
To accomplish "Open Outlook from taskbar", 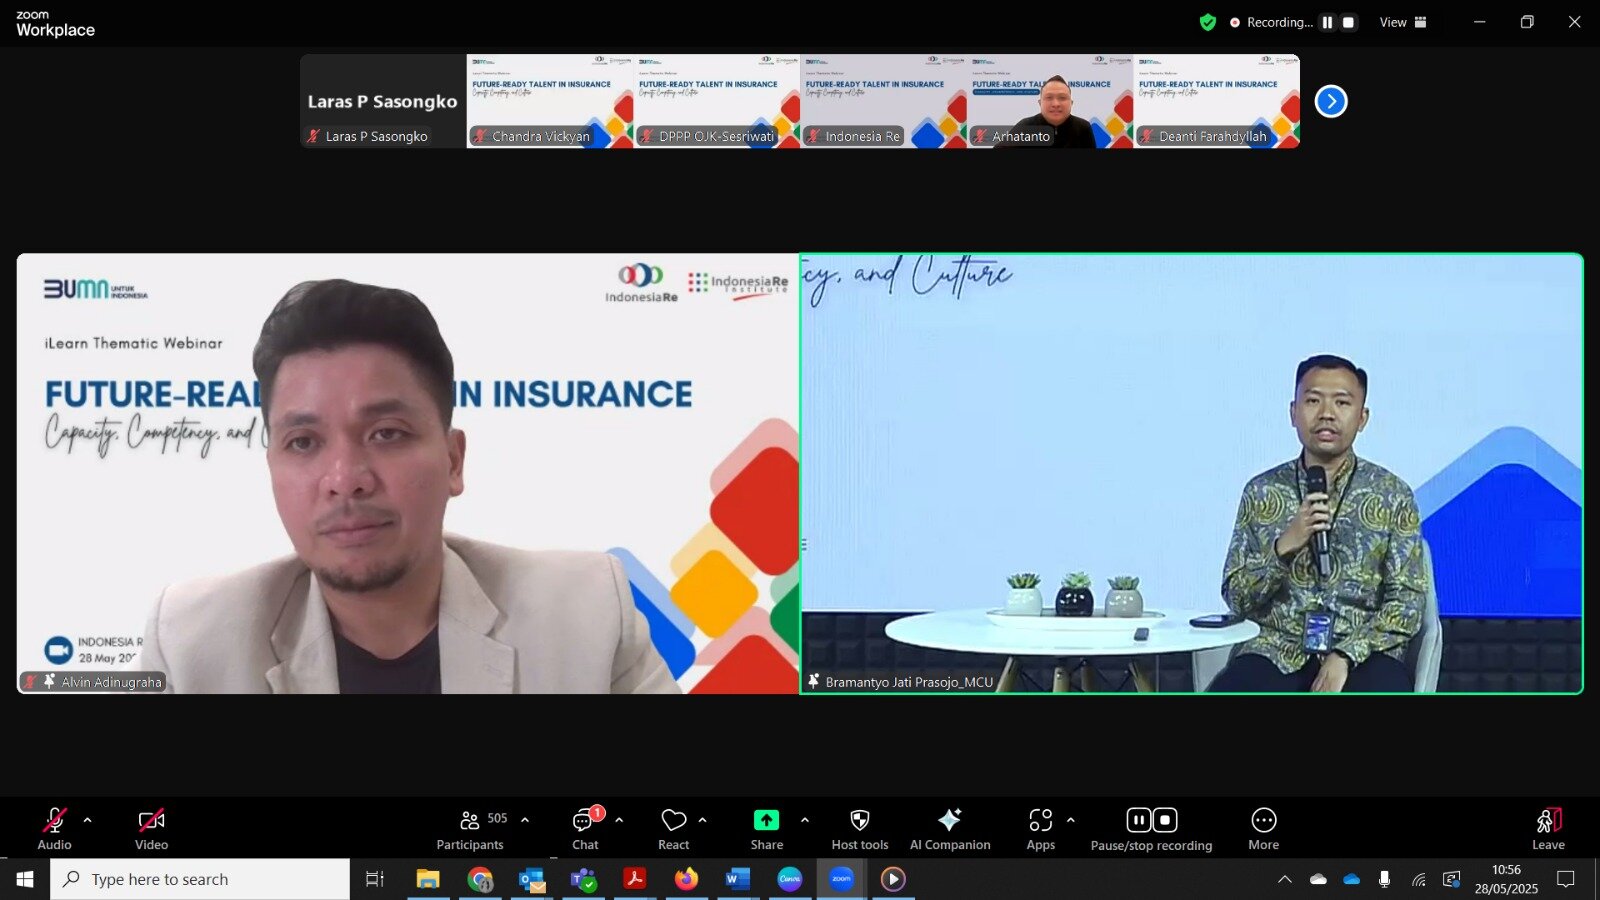I will (532, 879).
